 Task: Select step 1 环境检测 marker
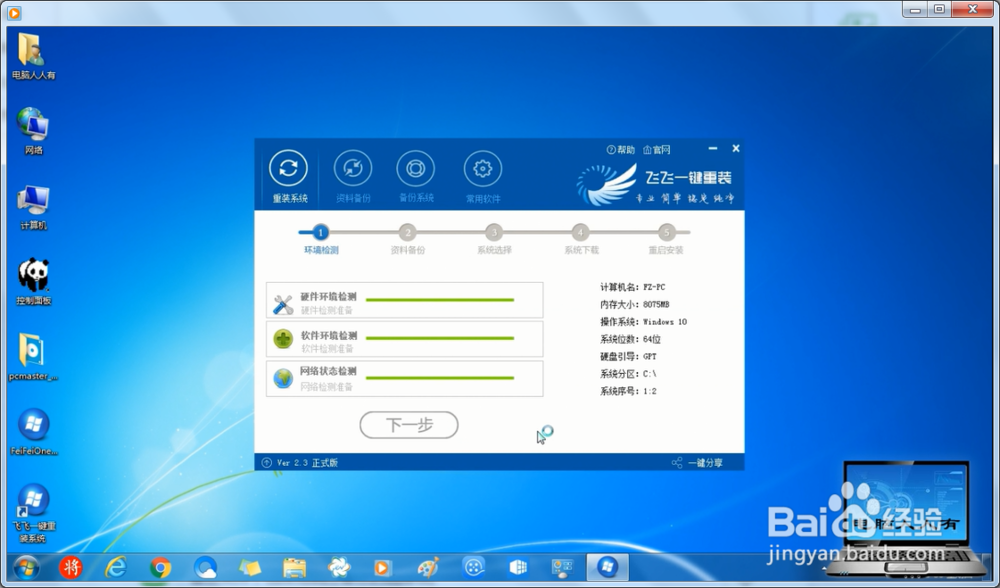point(321,232)
